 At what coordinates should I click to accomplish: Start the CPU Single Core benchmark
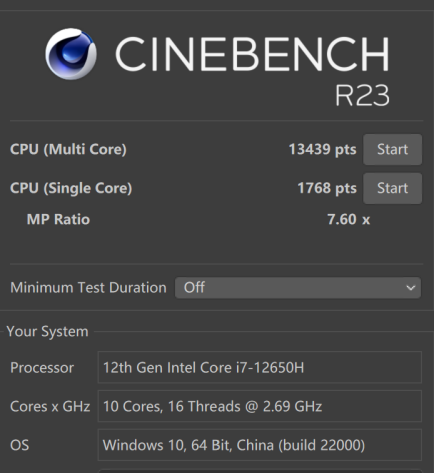pyautogui.click(x=392, y=188)
